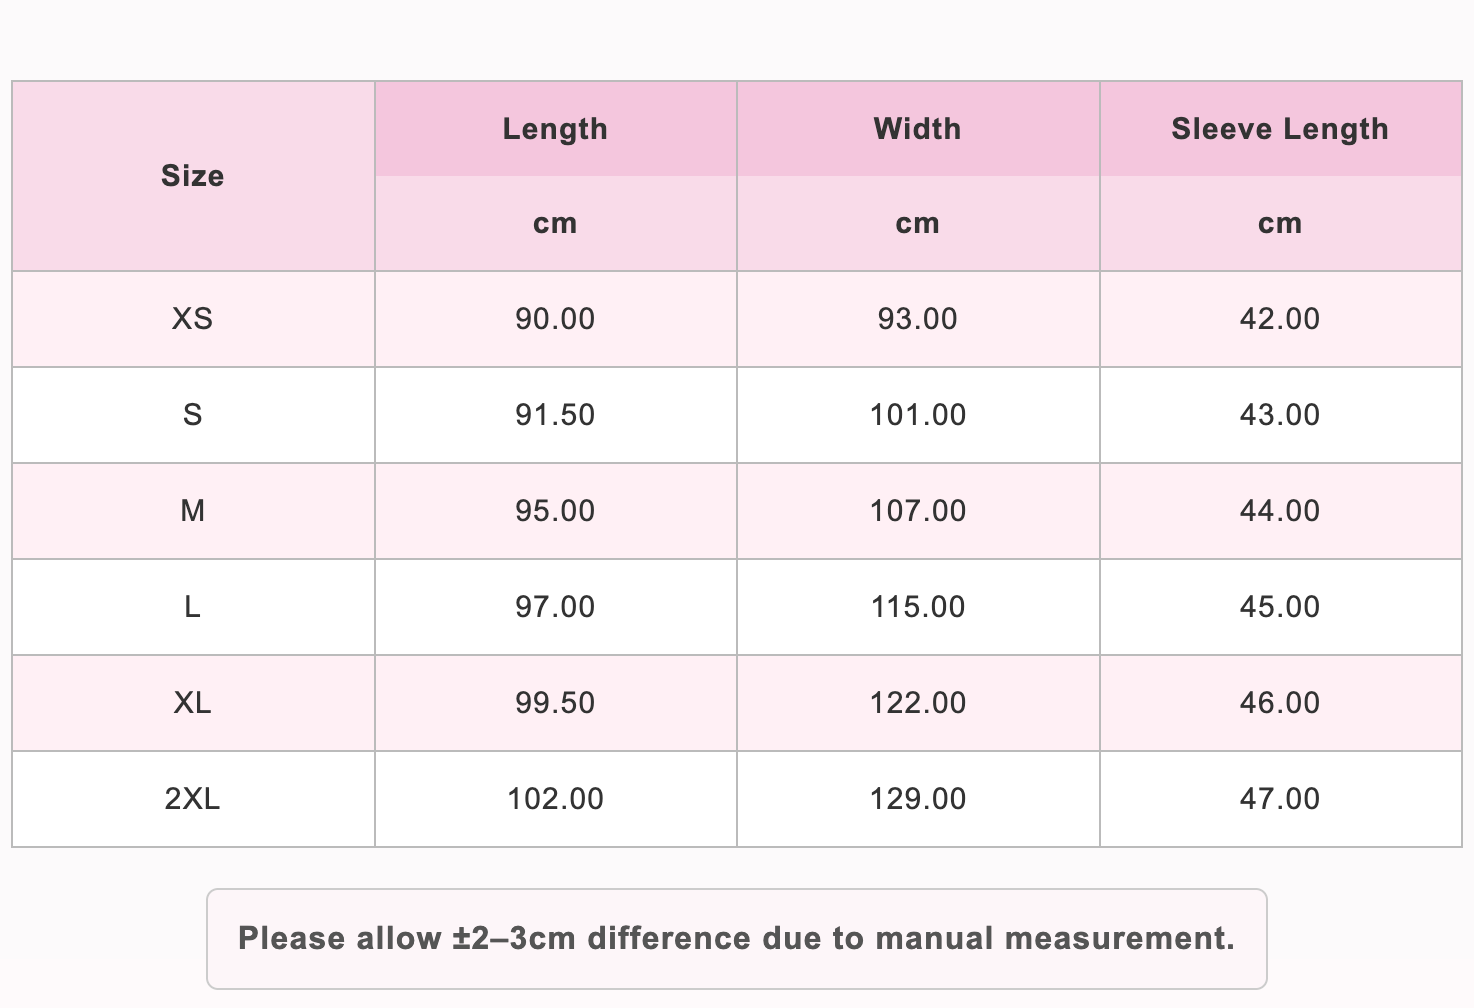Click the cm unit under Length
This screenshot has height=1008, width=1474.
coord(555,223)
